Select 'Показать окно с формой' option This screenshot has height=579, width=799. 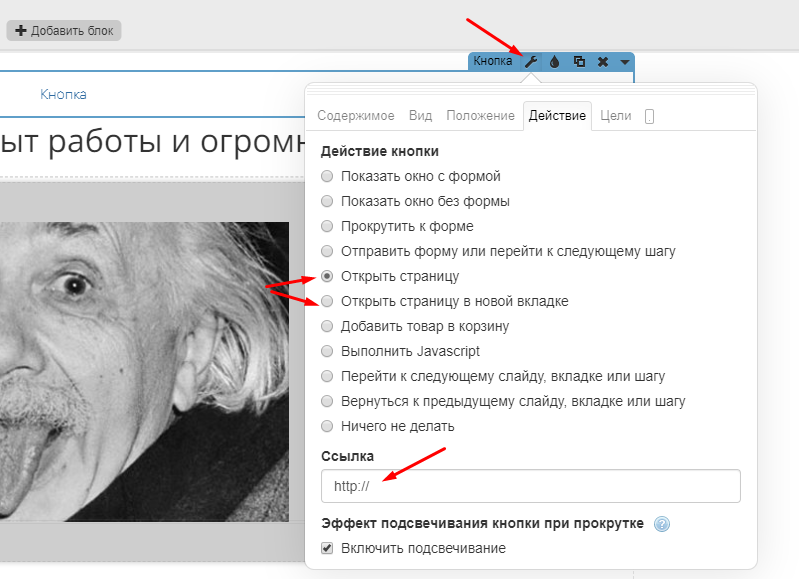click(x=327, y=176)
